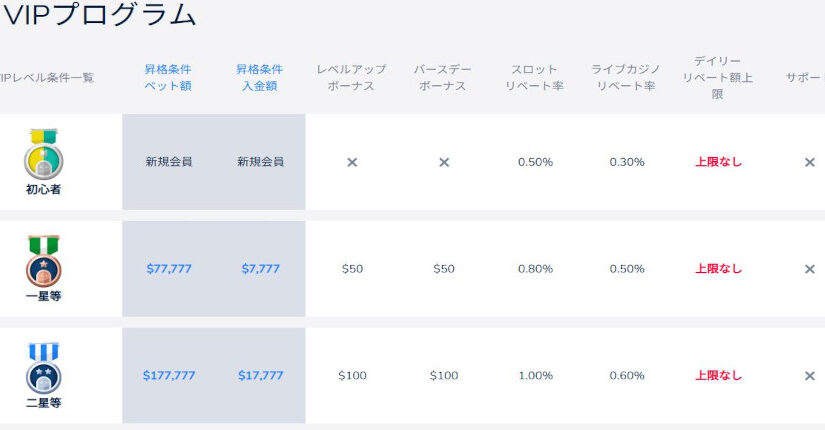Click the support X mark in 初心者 row
The image size is (825, 430).
click(810, 162)
